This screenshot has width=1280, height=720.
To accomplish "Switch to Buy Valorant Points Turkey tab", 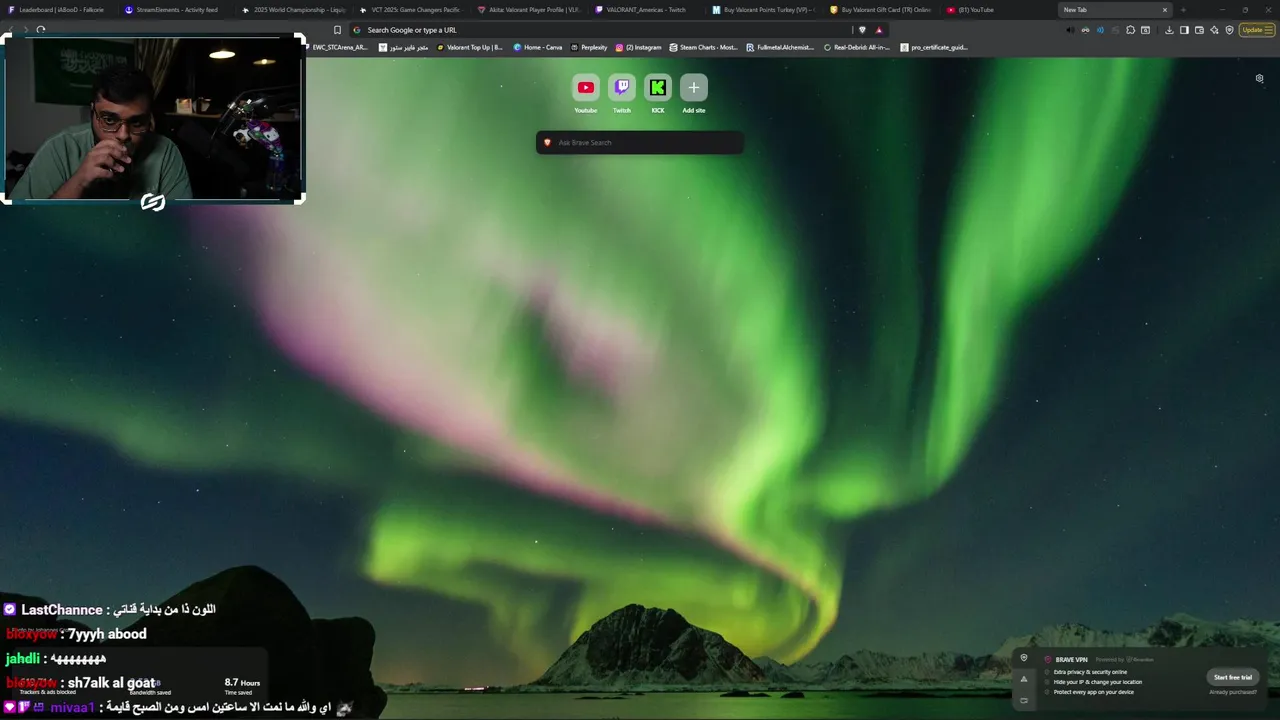I will [x=764, y=10].
